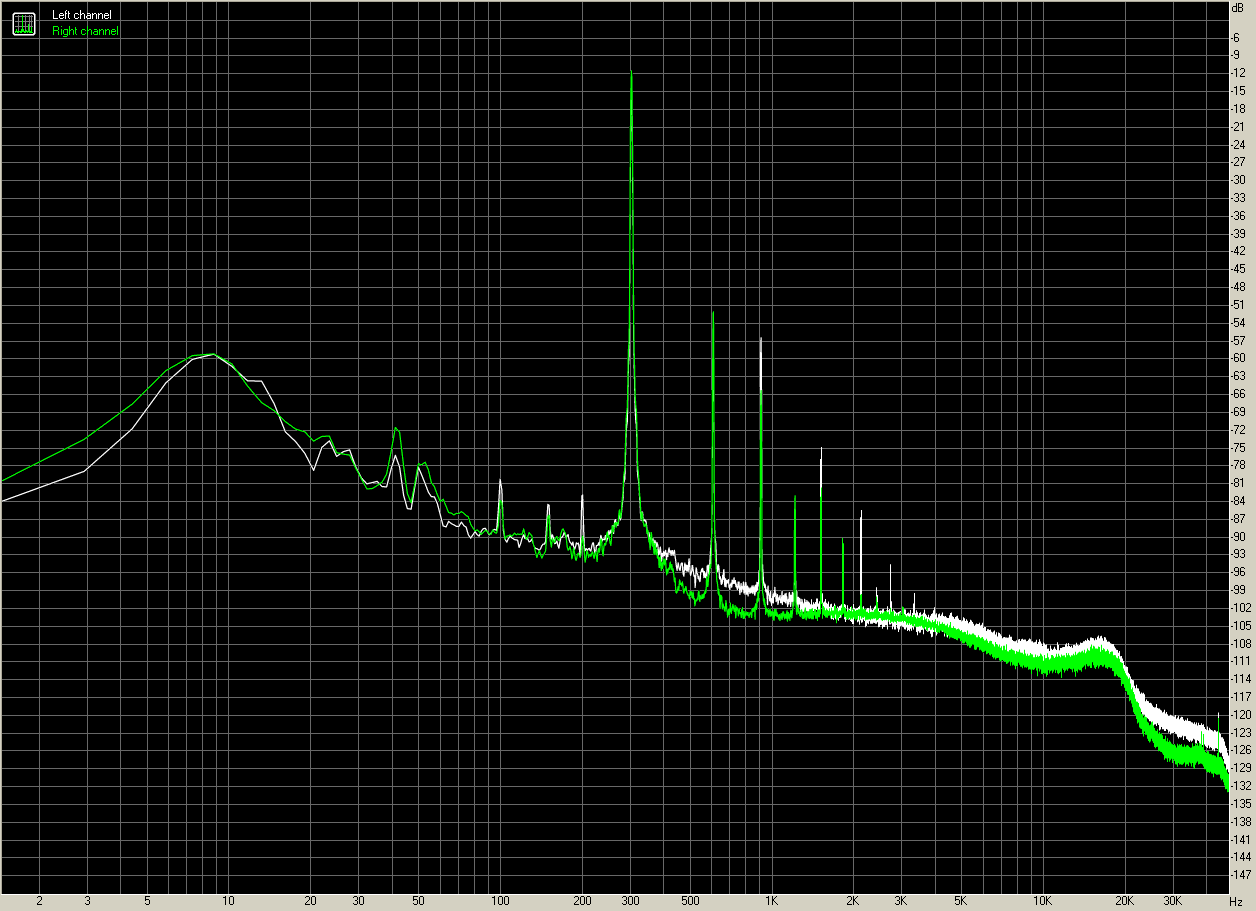Click the -102 dB axis value
The height and width of the screenshot is (911, 1256).
tap(1242, 608)
